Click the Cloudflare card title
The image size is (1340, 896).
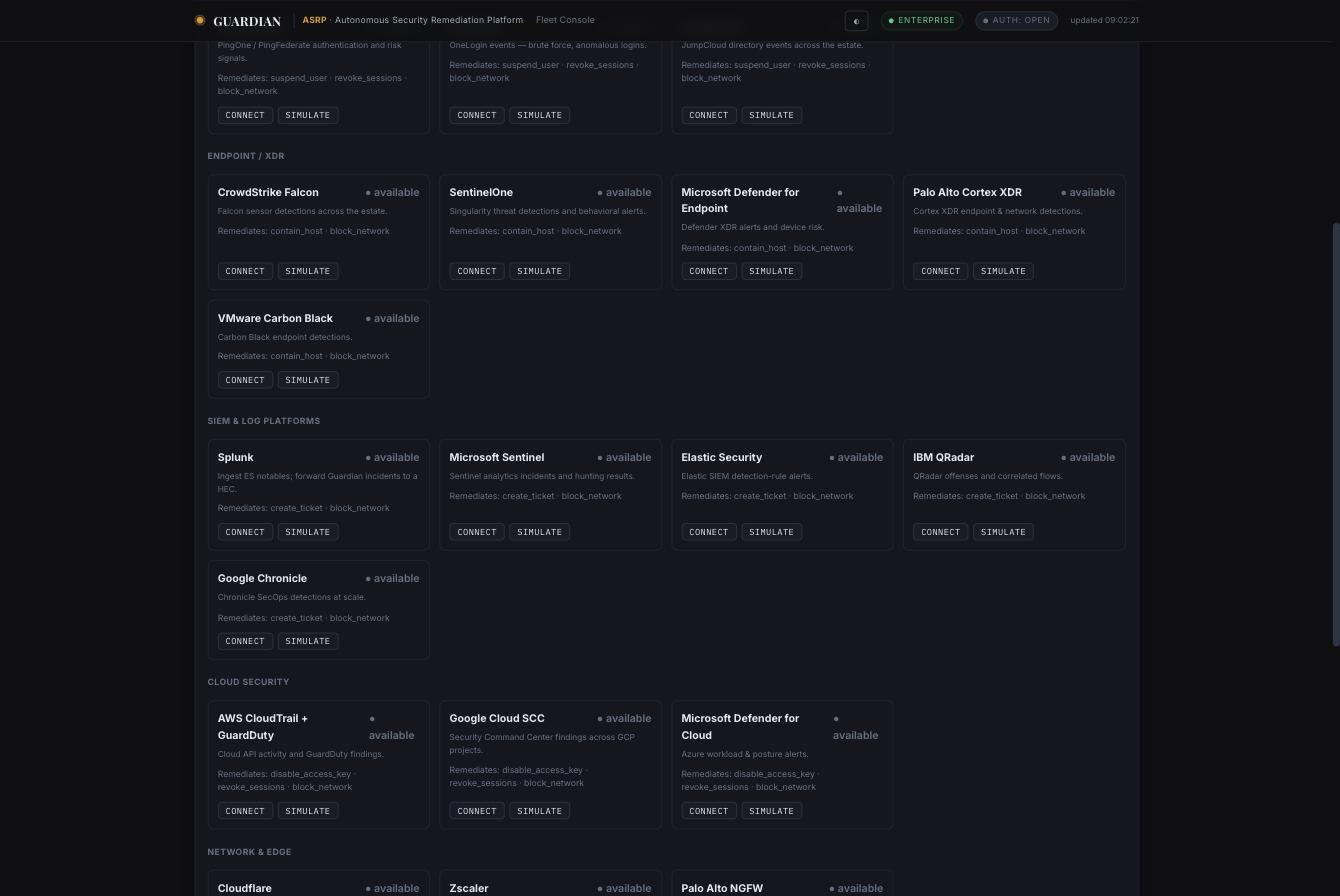pyautogui.click(x=245, y=888)
